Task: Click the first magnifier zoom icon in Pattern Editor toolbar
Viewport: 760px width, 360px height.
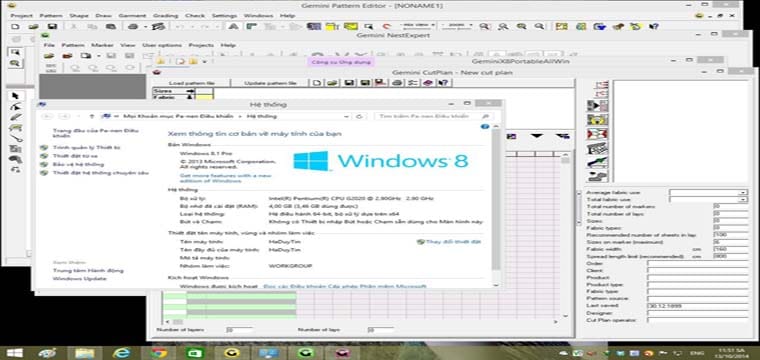Action: pyautogui.click(x=486, y=27)
